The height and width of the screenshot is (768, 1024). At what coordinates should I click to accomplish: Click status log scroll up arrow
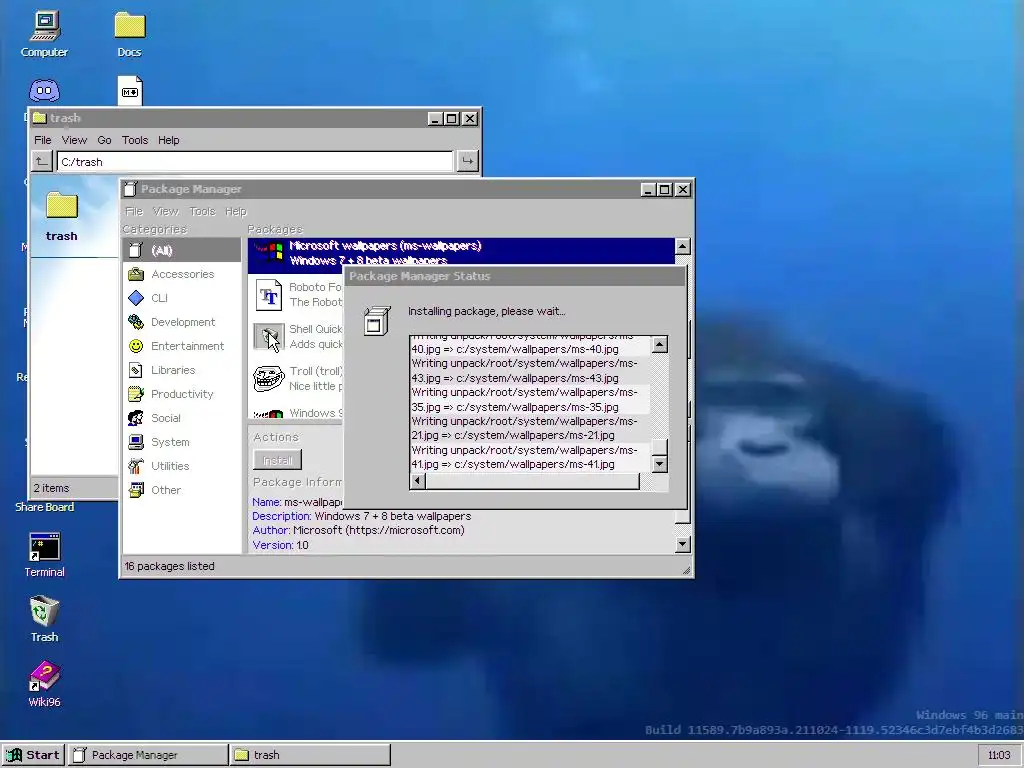(x=660, y=344)
